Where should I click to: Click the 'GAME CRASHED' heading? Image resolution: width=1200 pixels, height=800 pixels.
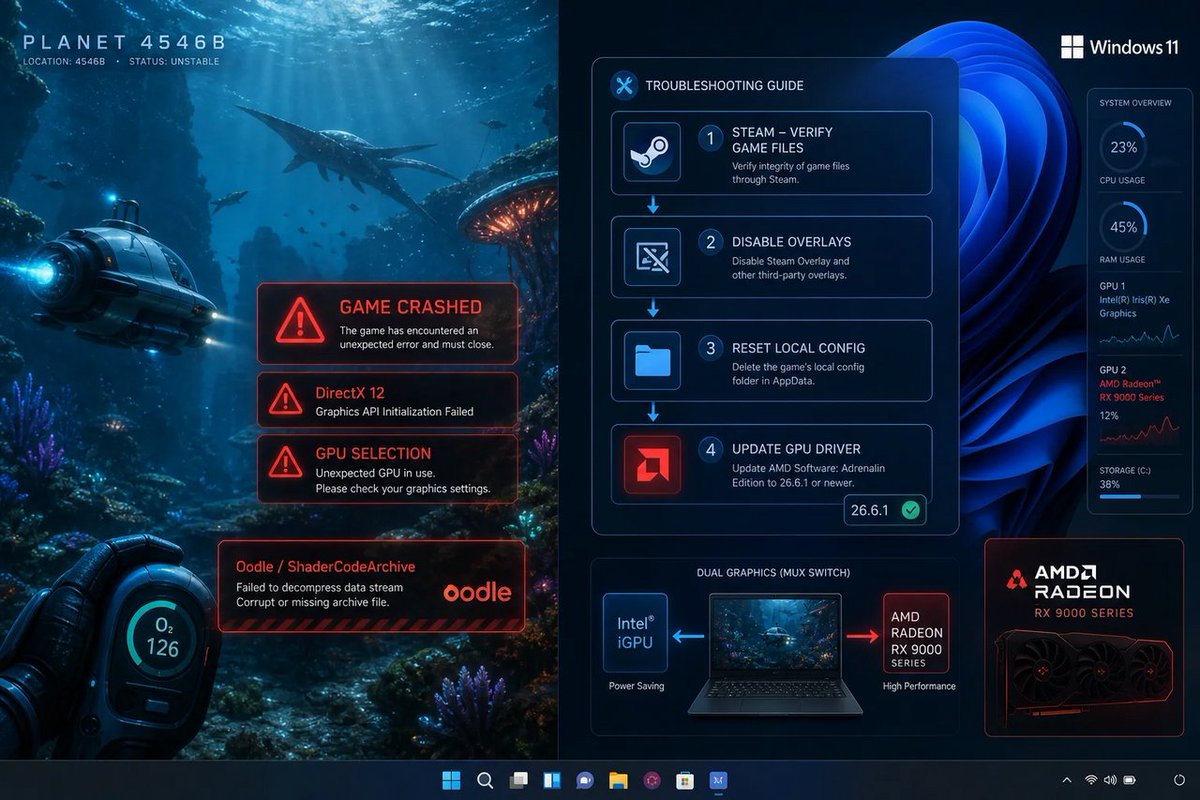pos(410,307)
